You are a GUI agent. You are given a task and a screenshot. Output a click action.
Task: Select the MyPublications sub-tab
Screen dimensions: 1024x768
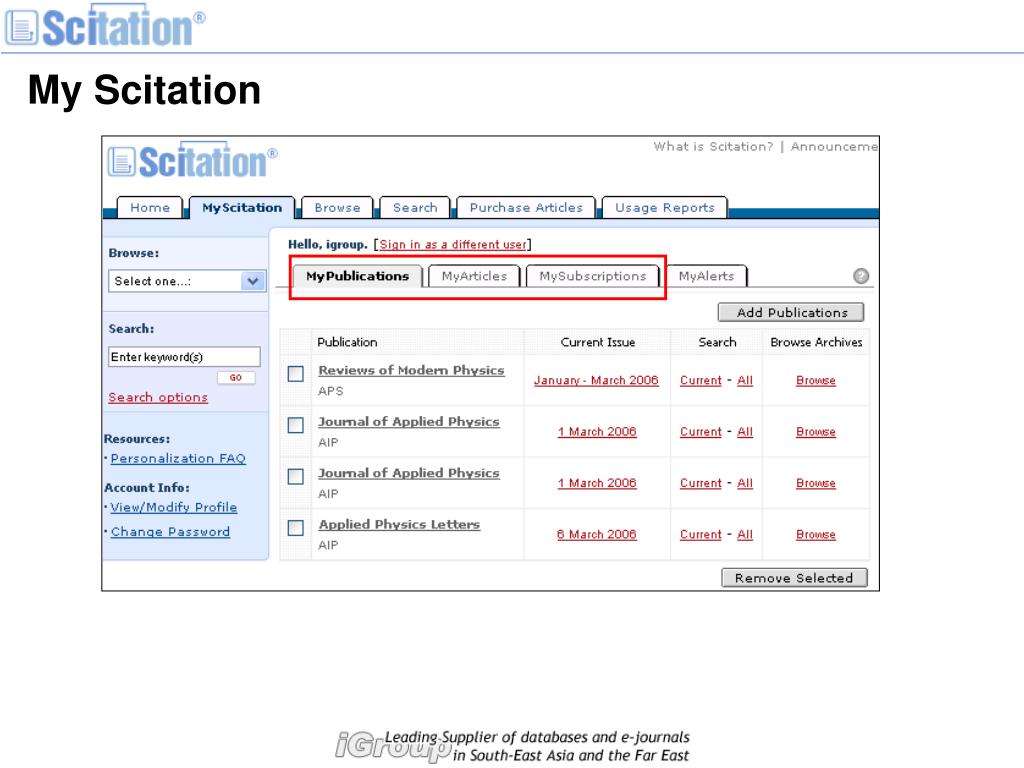(x=357, y=276)
